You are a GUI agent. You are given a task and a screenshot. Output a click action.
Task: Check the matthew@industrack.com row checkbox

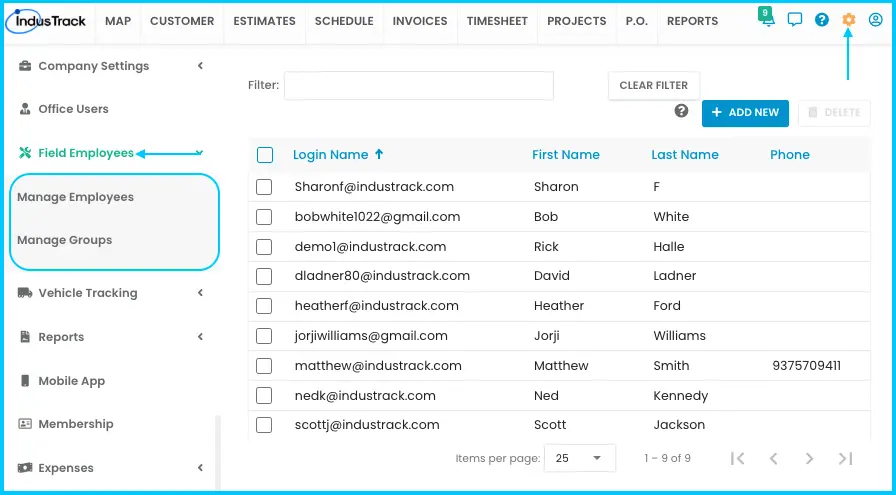tap(264, 366)
